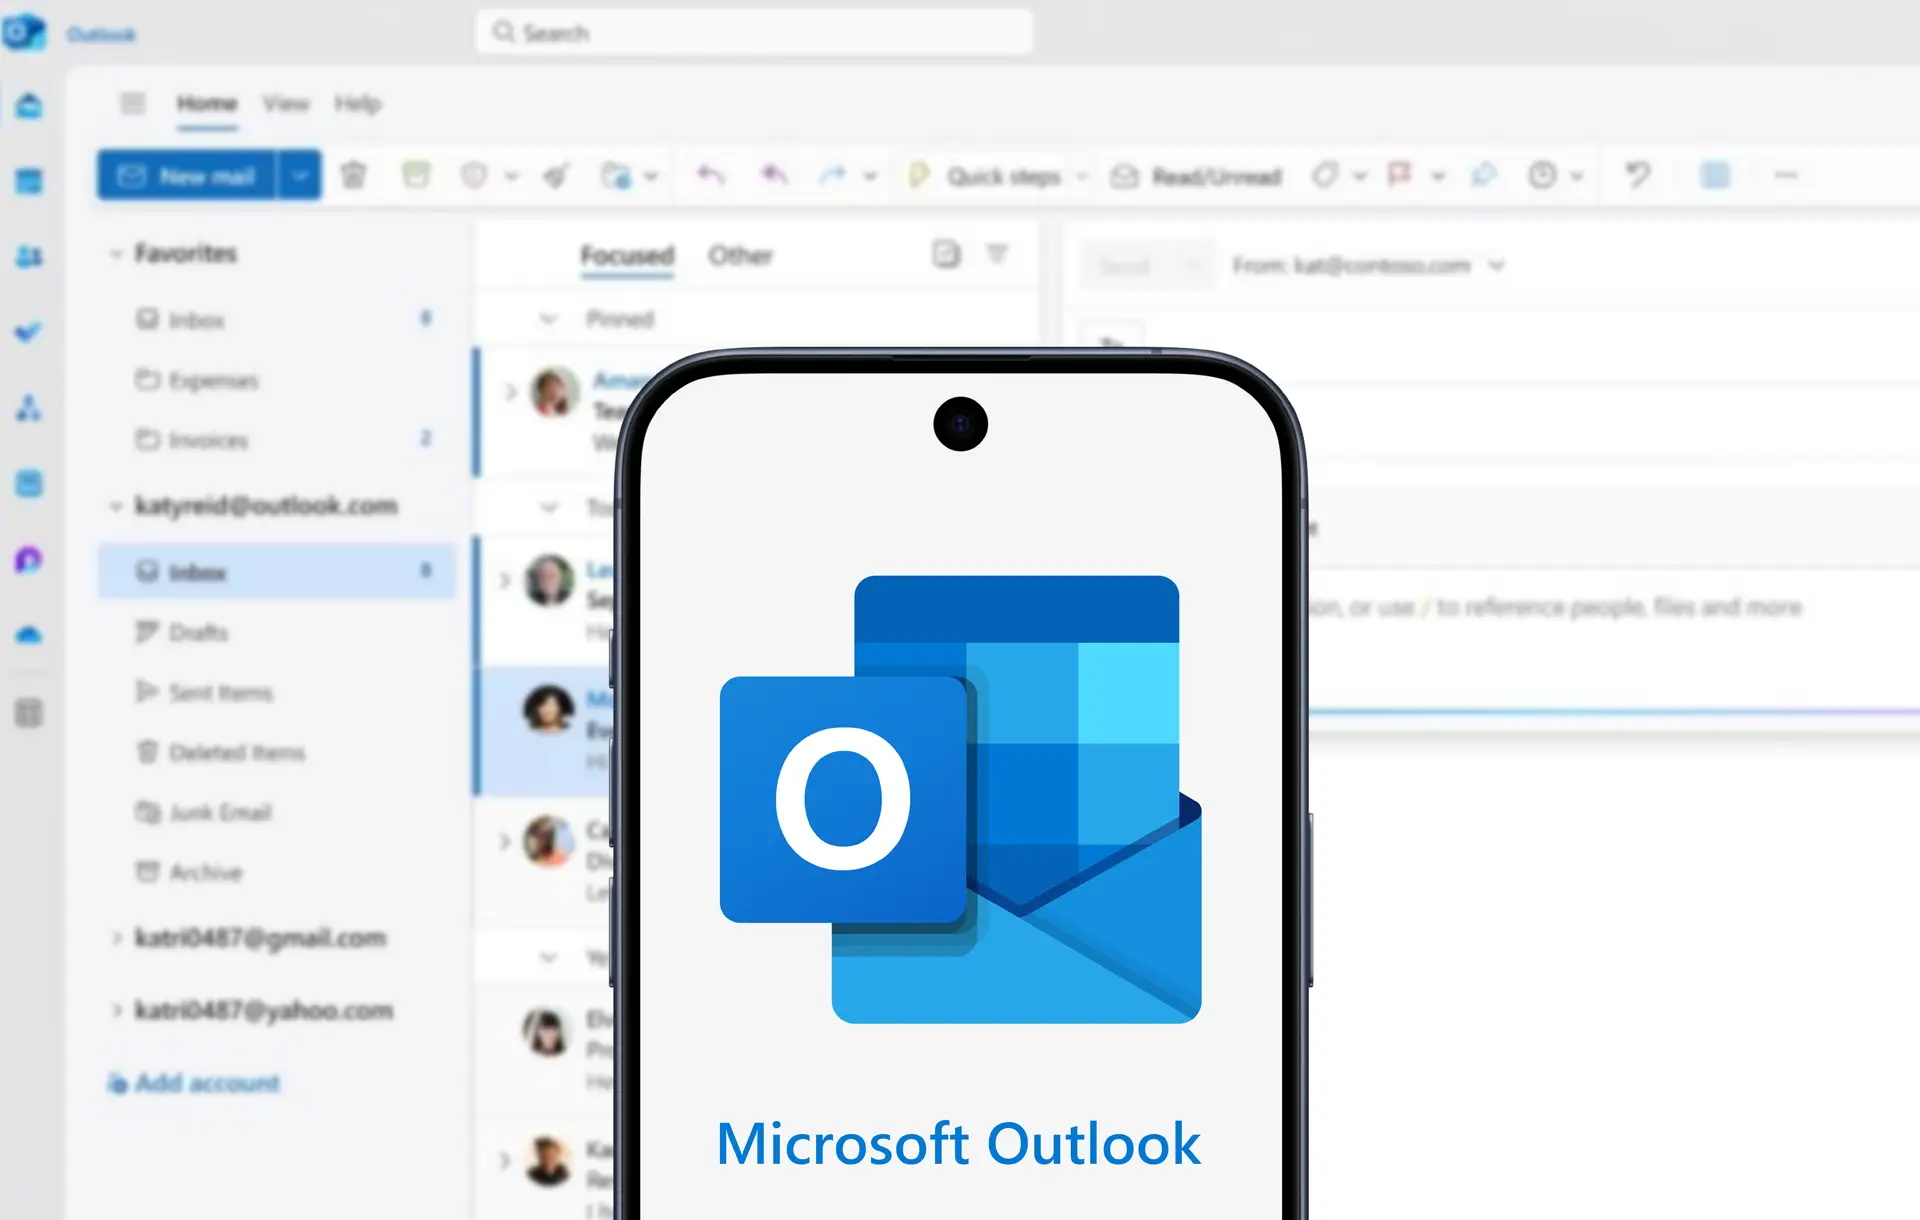Screen dimensions: 1920x1220
Task: Click the Reply all icon
Action: (773, 176)
